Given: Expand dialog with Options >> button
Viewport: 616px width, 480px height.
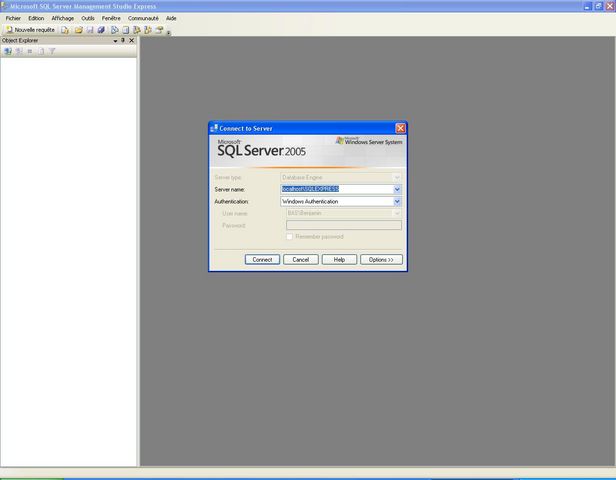Looking at the screenshot, I should 380,259.
